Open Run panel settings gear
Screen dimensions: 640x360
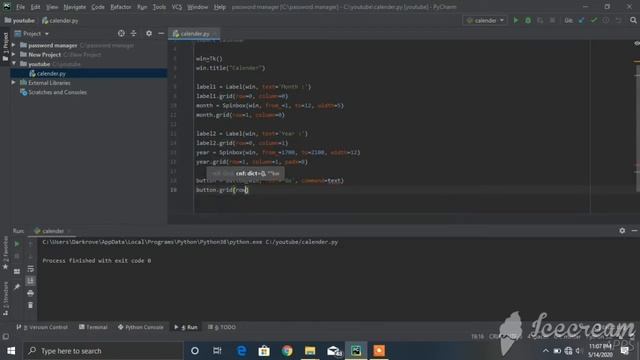[622, 231]
